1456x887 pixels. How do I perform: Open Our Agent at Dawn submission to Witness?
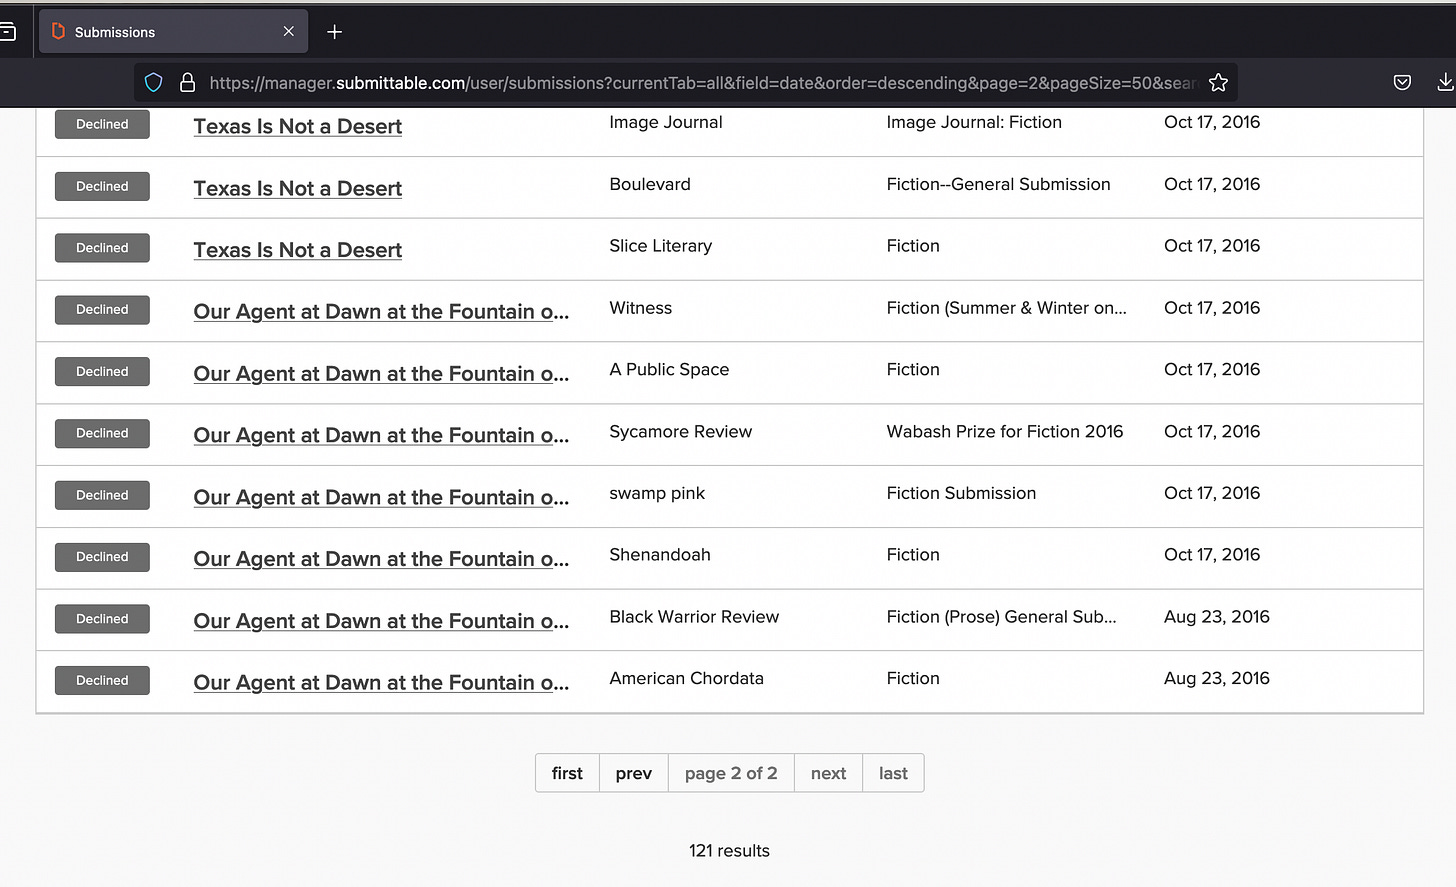pos(381,312)
